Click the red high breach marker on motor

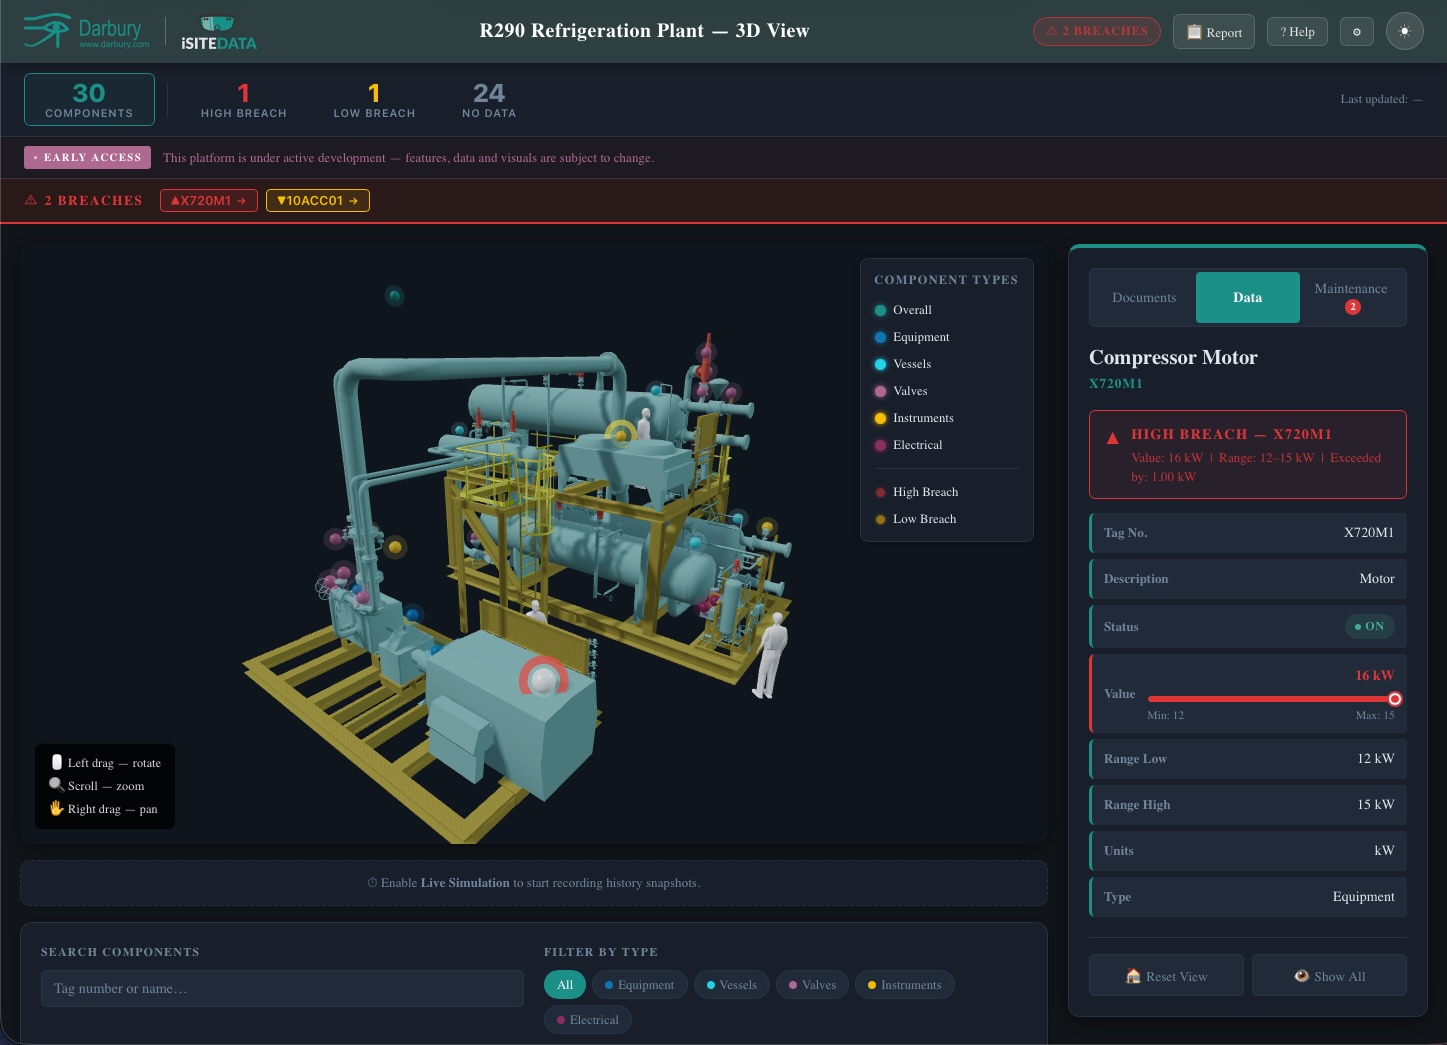543,679
